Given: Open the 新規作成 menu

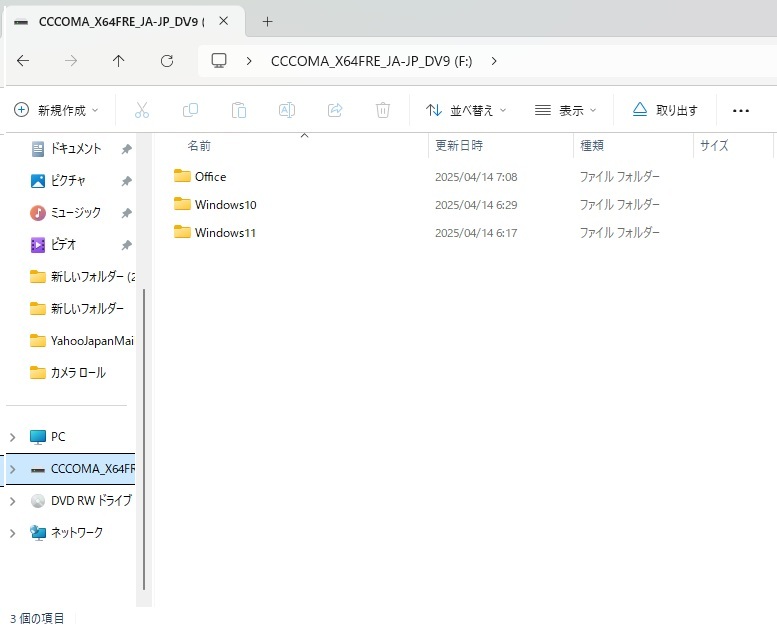Looking at the screenshot, I should click(56, 110).
